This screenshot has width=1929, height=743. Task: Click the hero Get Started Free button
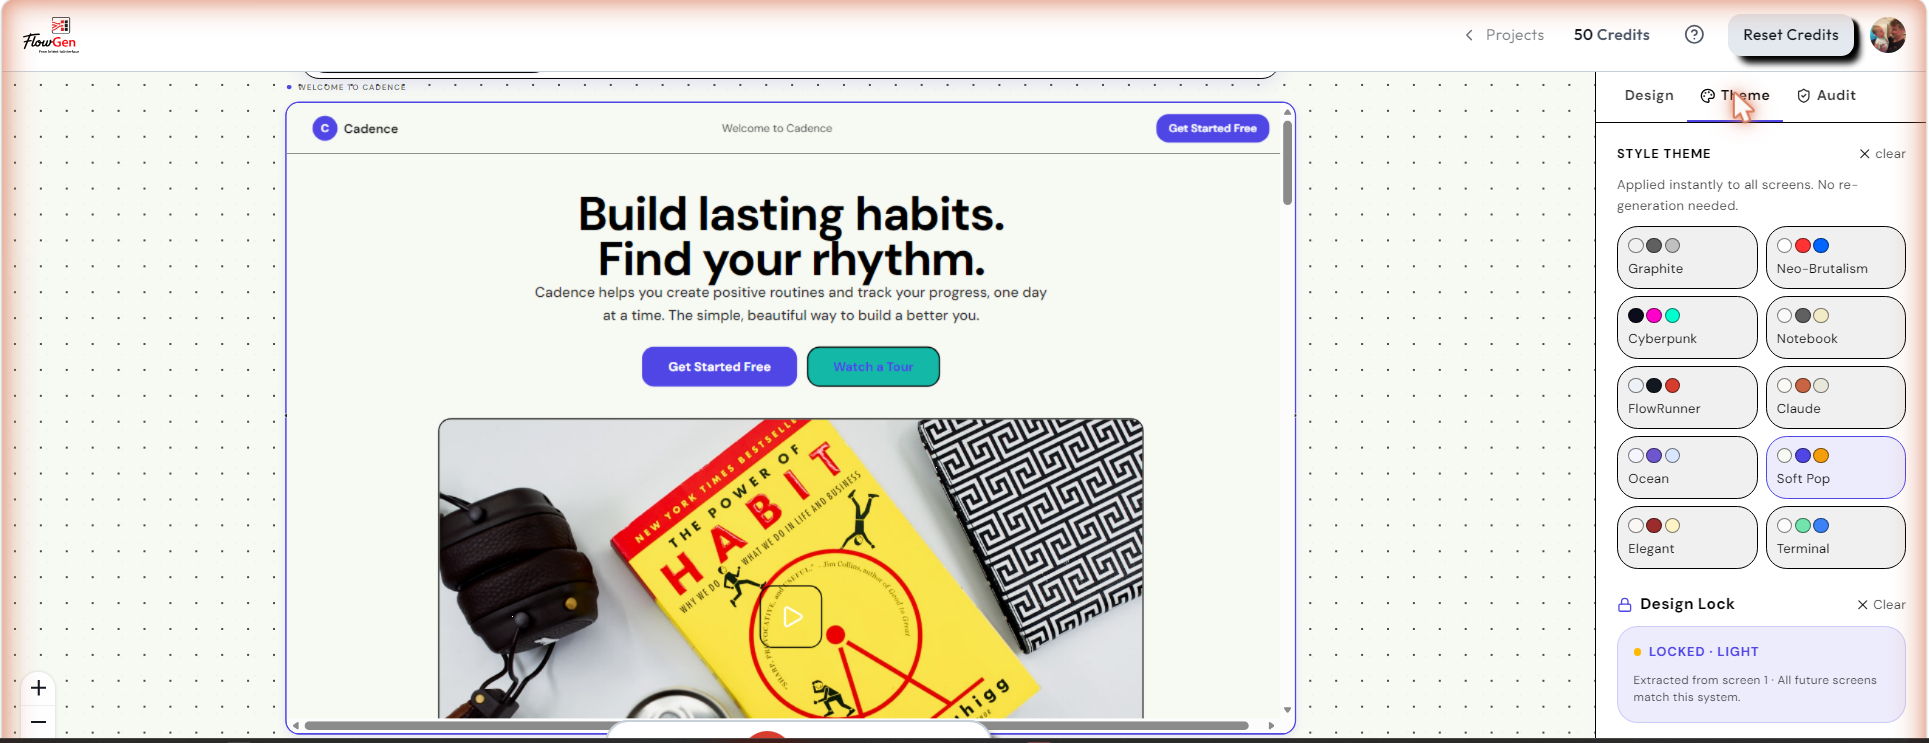tap(719, 367)
